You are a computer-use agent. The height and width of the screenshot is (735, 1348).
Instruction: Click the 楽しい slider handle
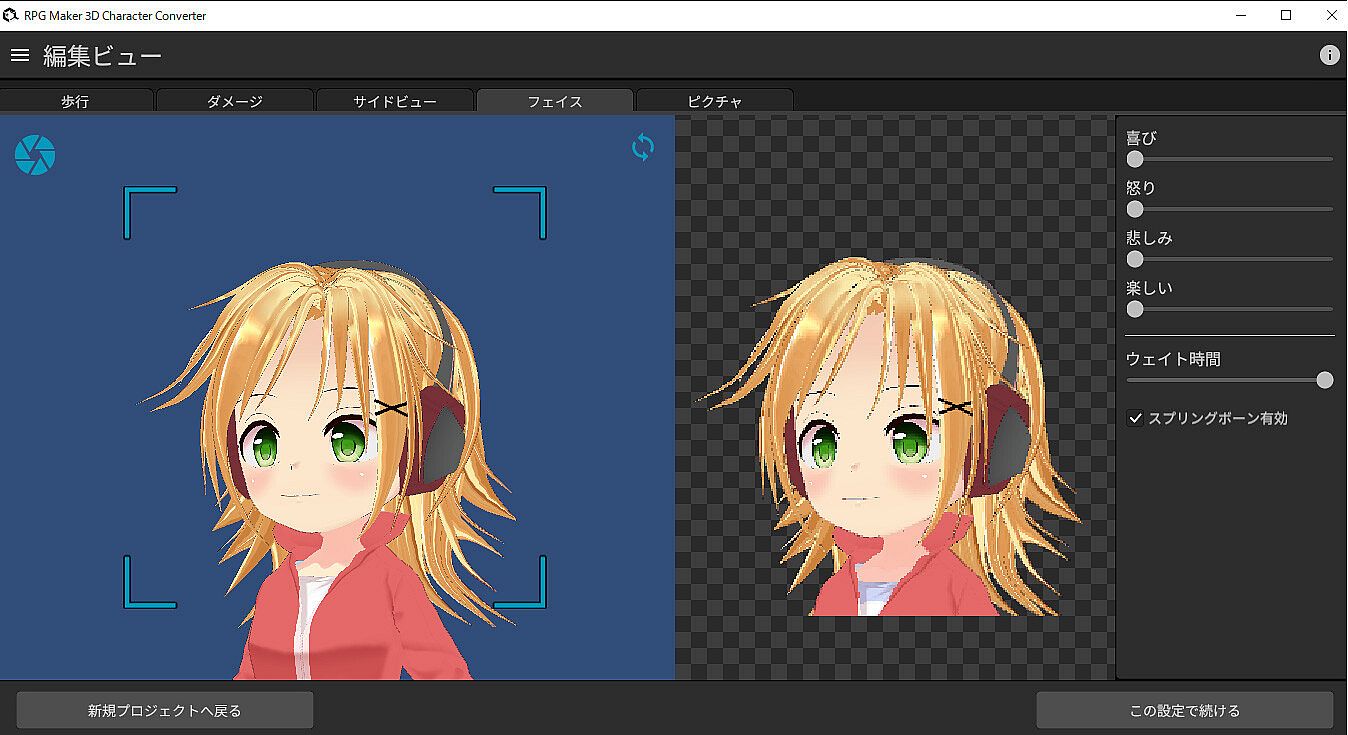(1135, 309)
